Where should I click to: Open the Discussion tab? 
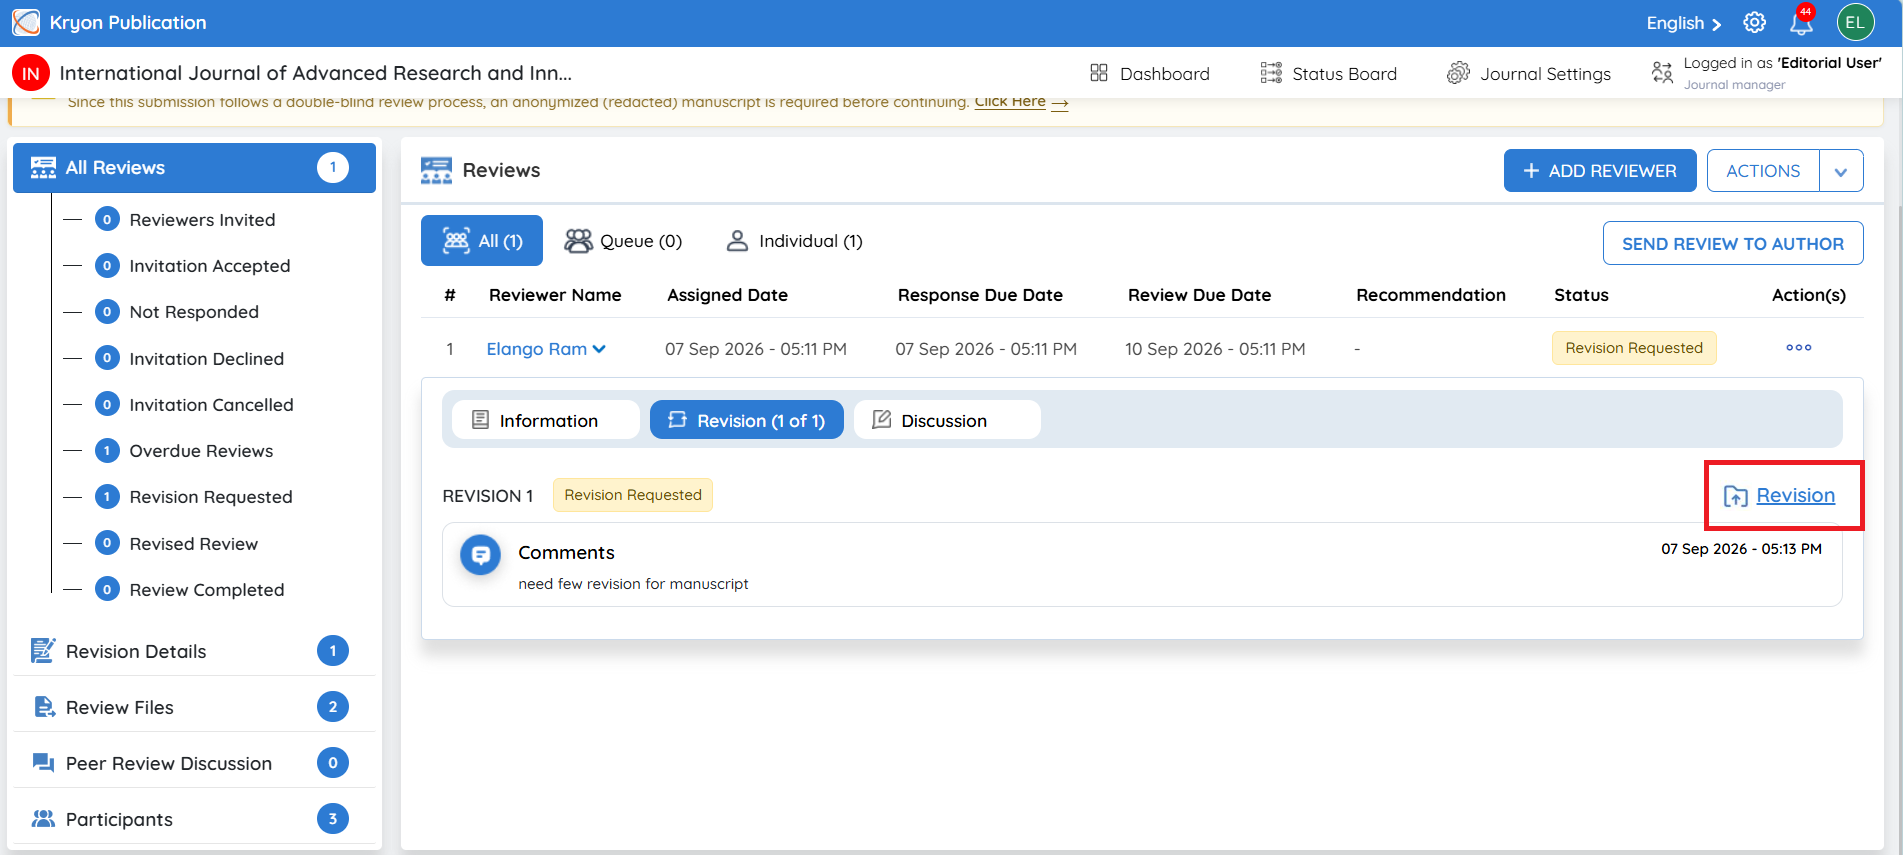pyautogui.click(x=947, y=420)
